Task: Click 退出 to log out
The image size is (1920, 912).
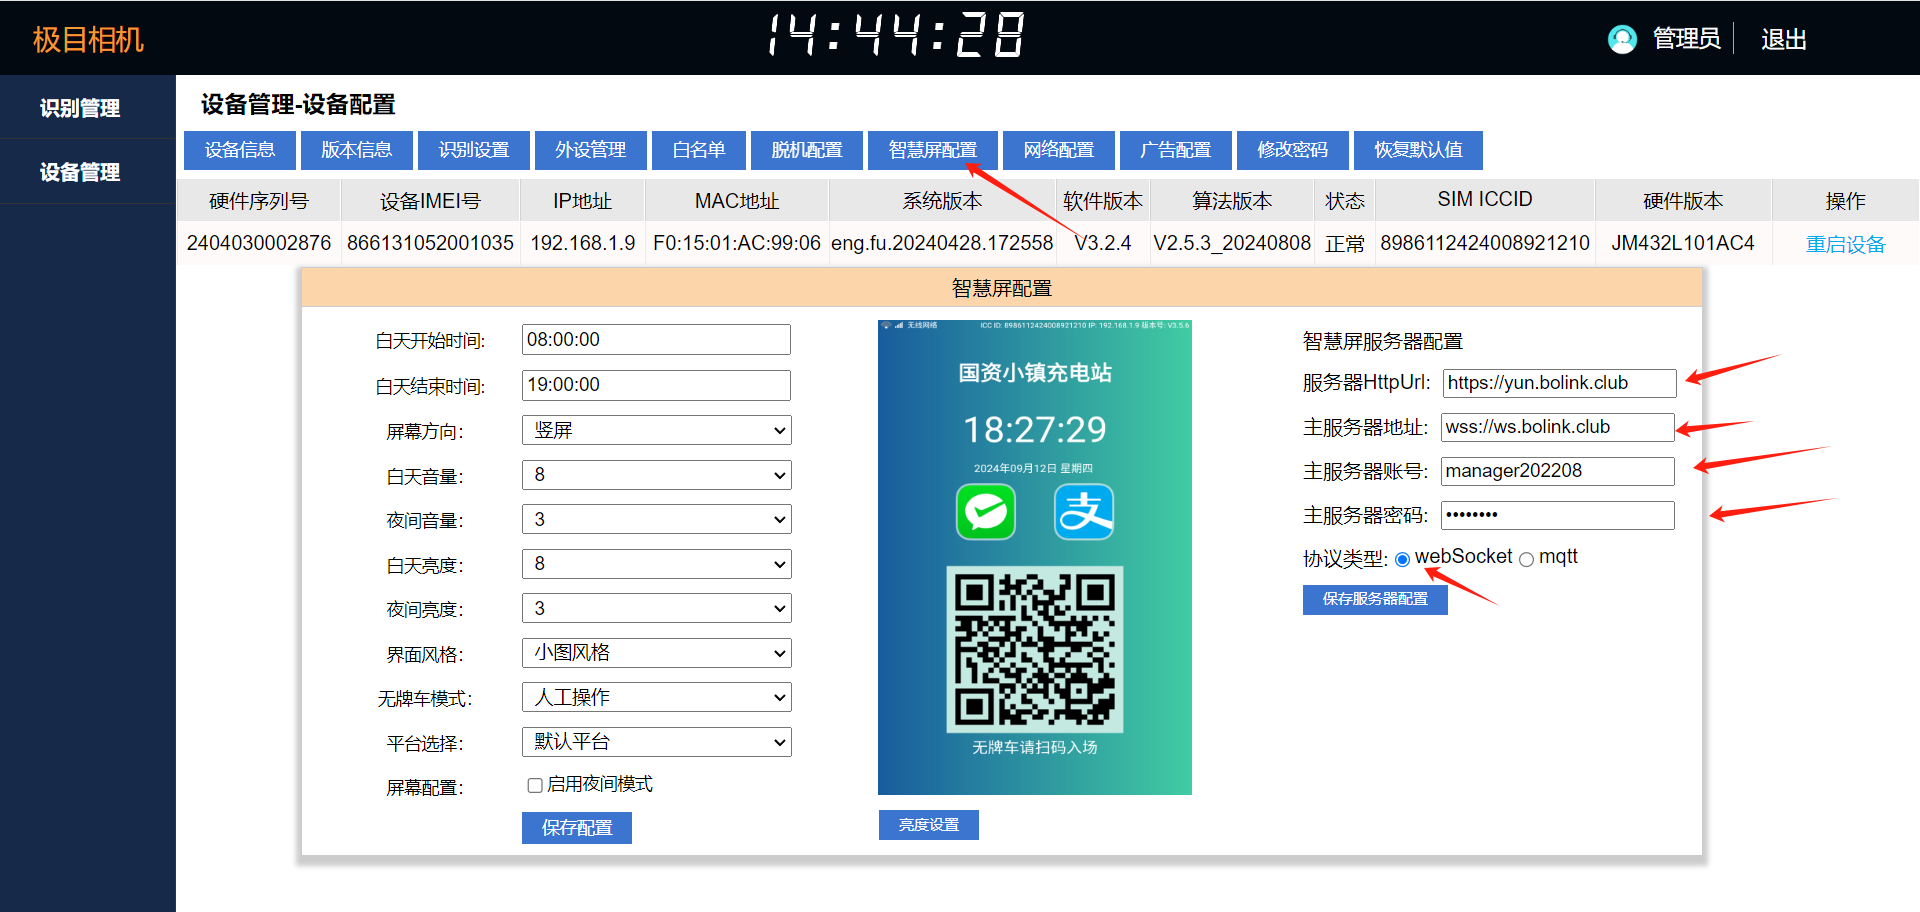Action: click(x=1784, y=39)
